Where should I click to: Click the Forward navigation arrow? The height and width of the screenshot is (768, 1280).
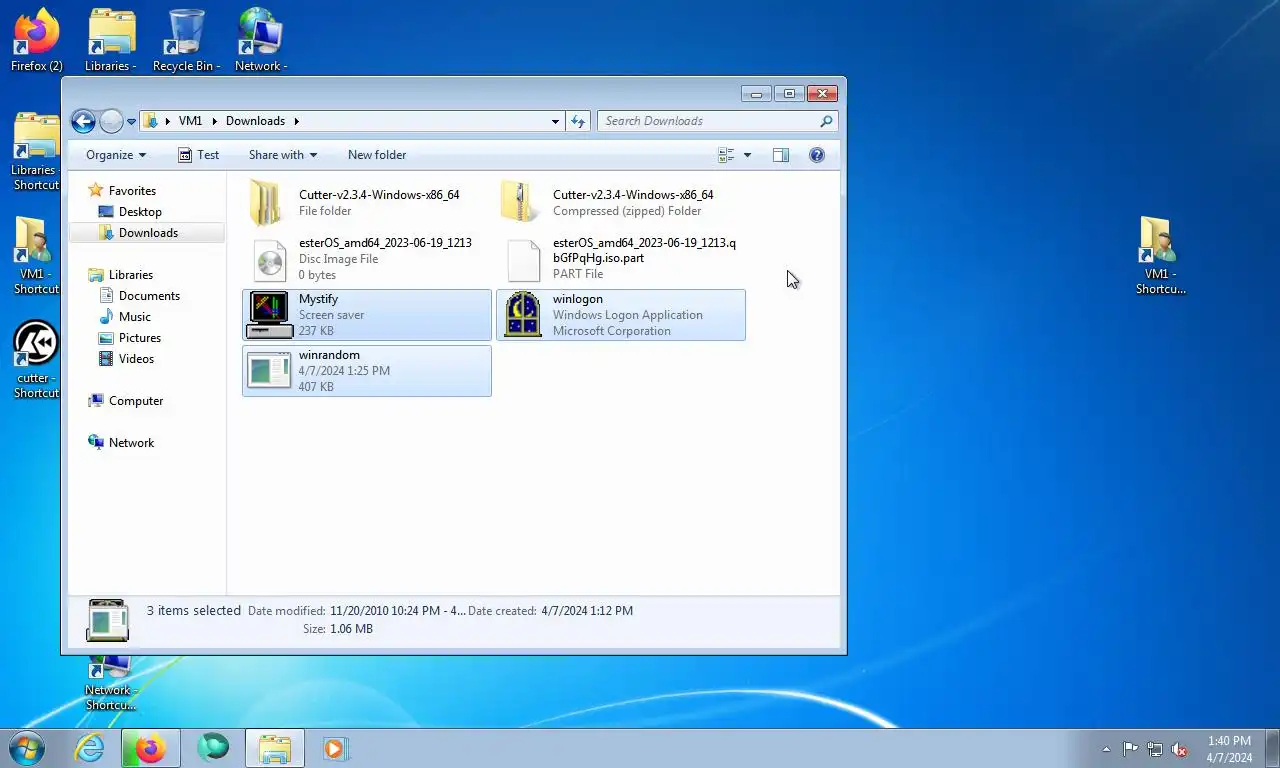(x=111, y=121)
